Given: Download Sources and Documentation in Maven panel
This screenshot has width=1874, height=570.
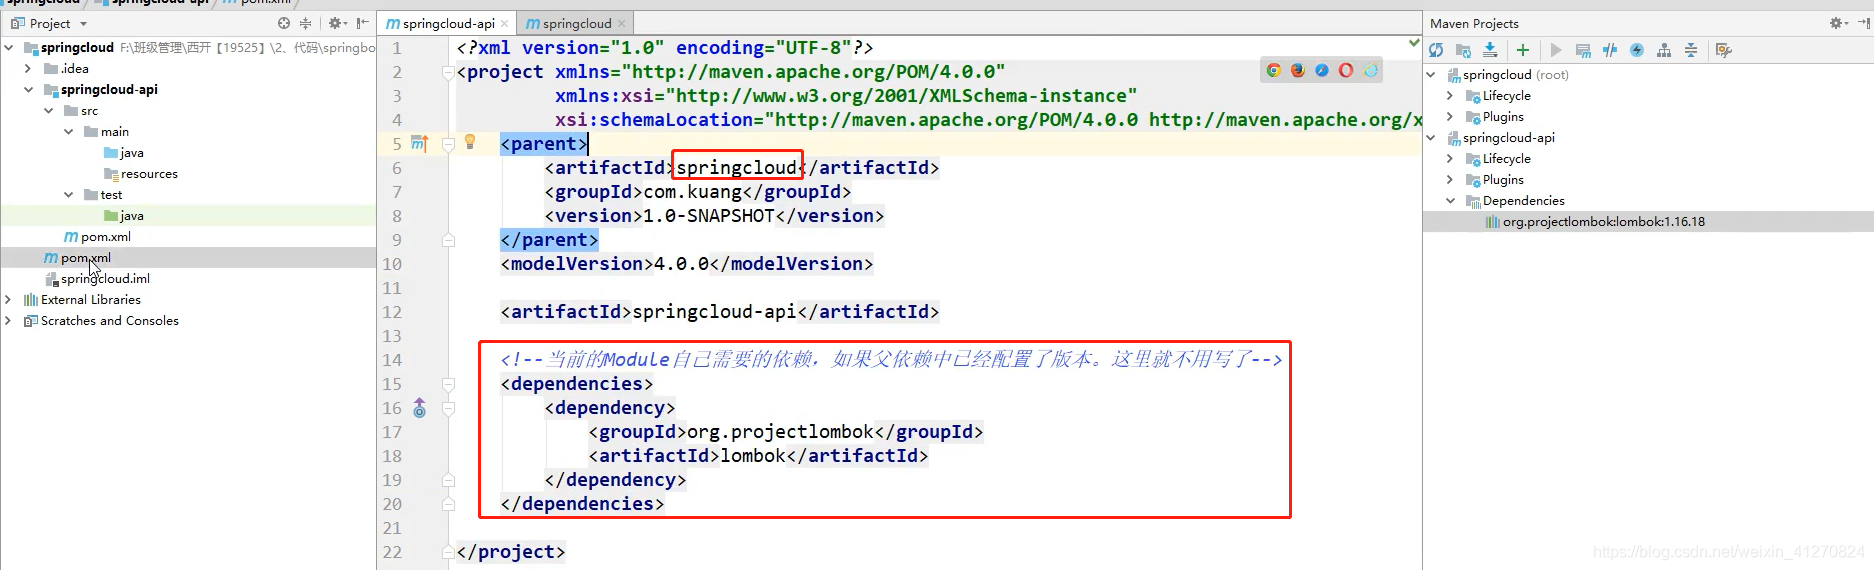Looking at the screenshot, I should pos(1490,50).
